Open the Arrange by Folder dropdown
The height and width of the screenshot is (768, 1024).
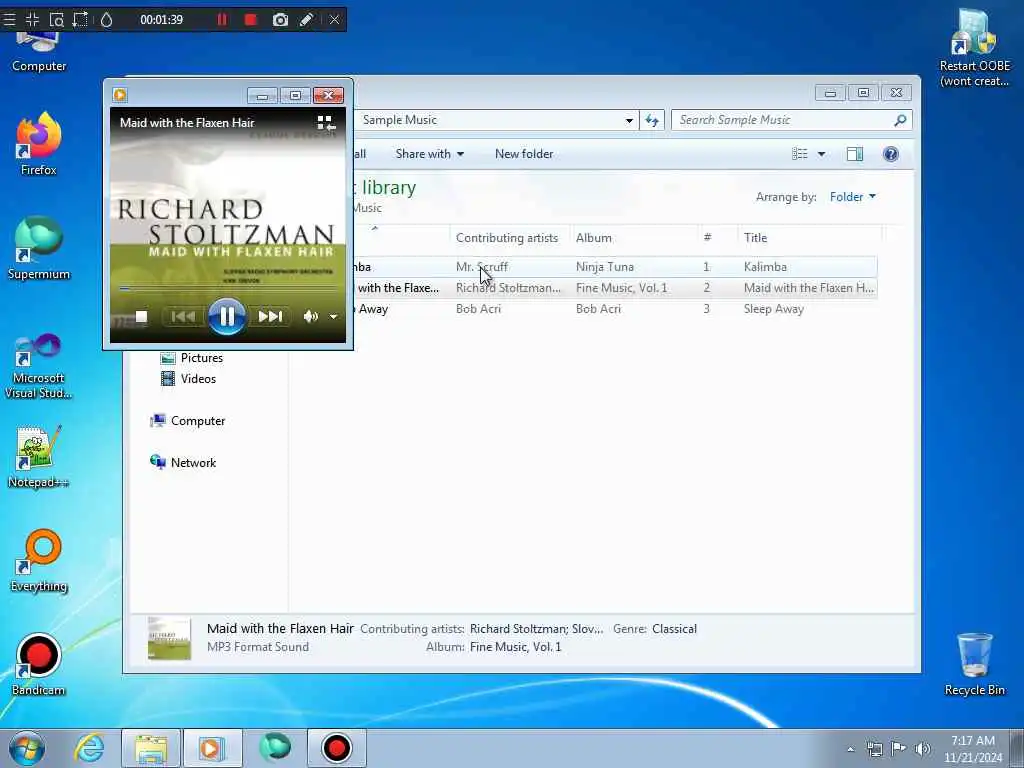(853, 197)
